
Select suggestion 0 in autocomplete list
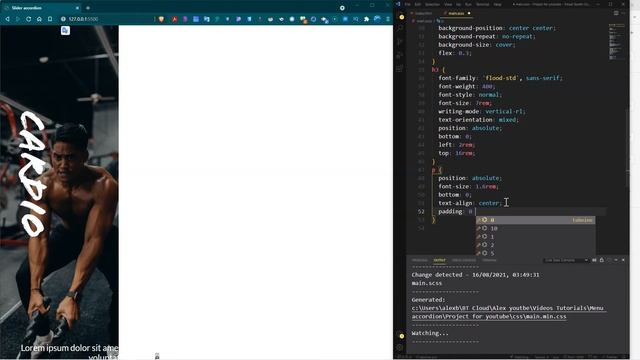tap(536, 220)
